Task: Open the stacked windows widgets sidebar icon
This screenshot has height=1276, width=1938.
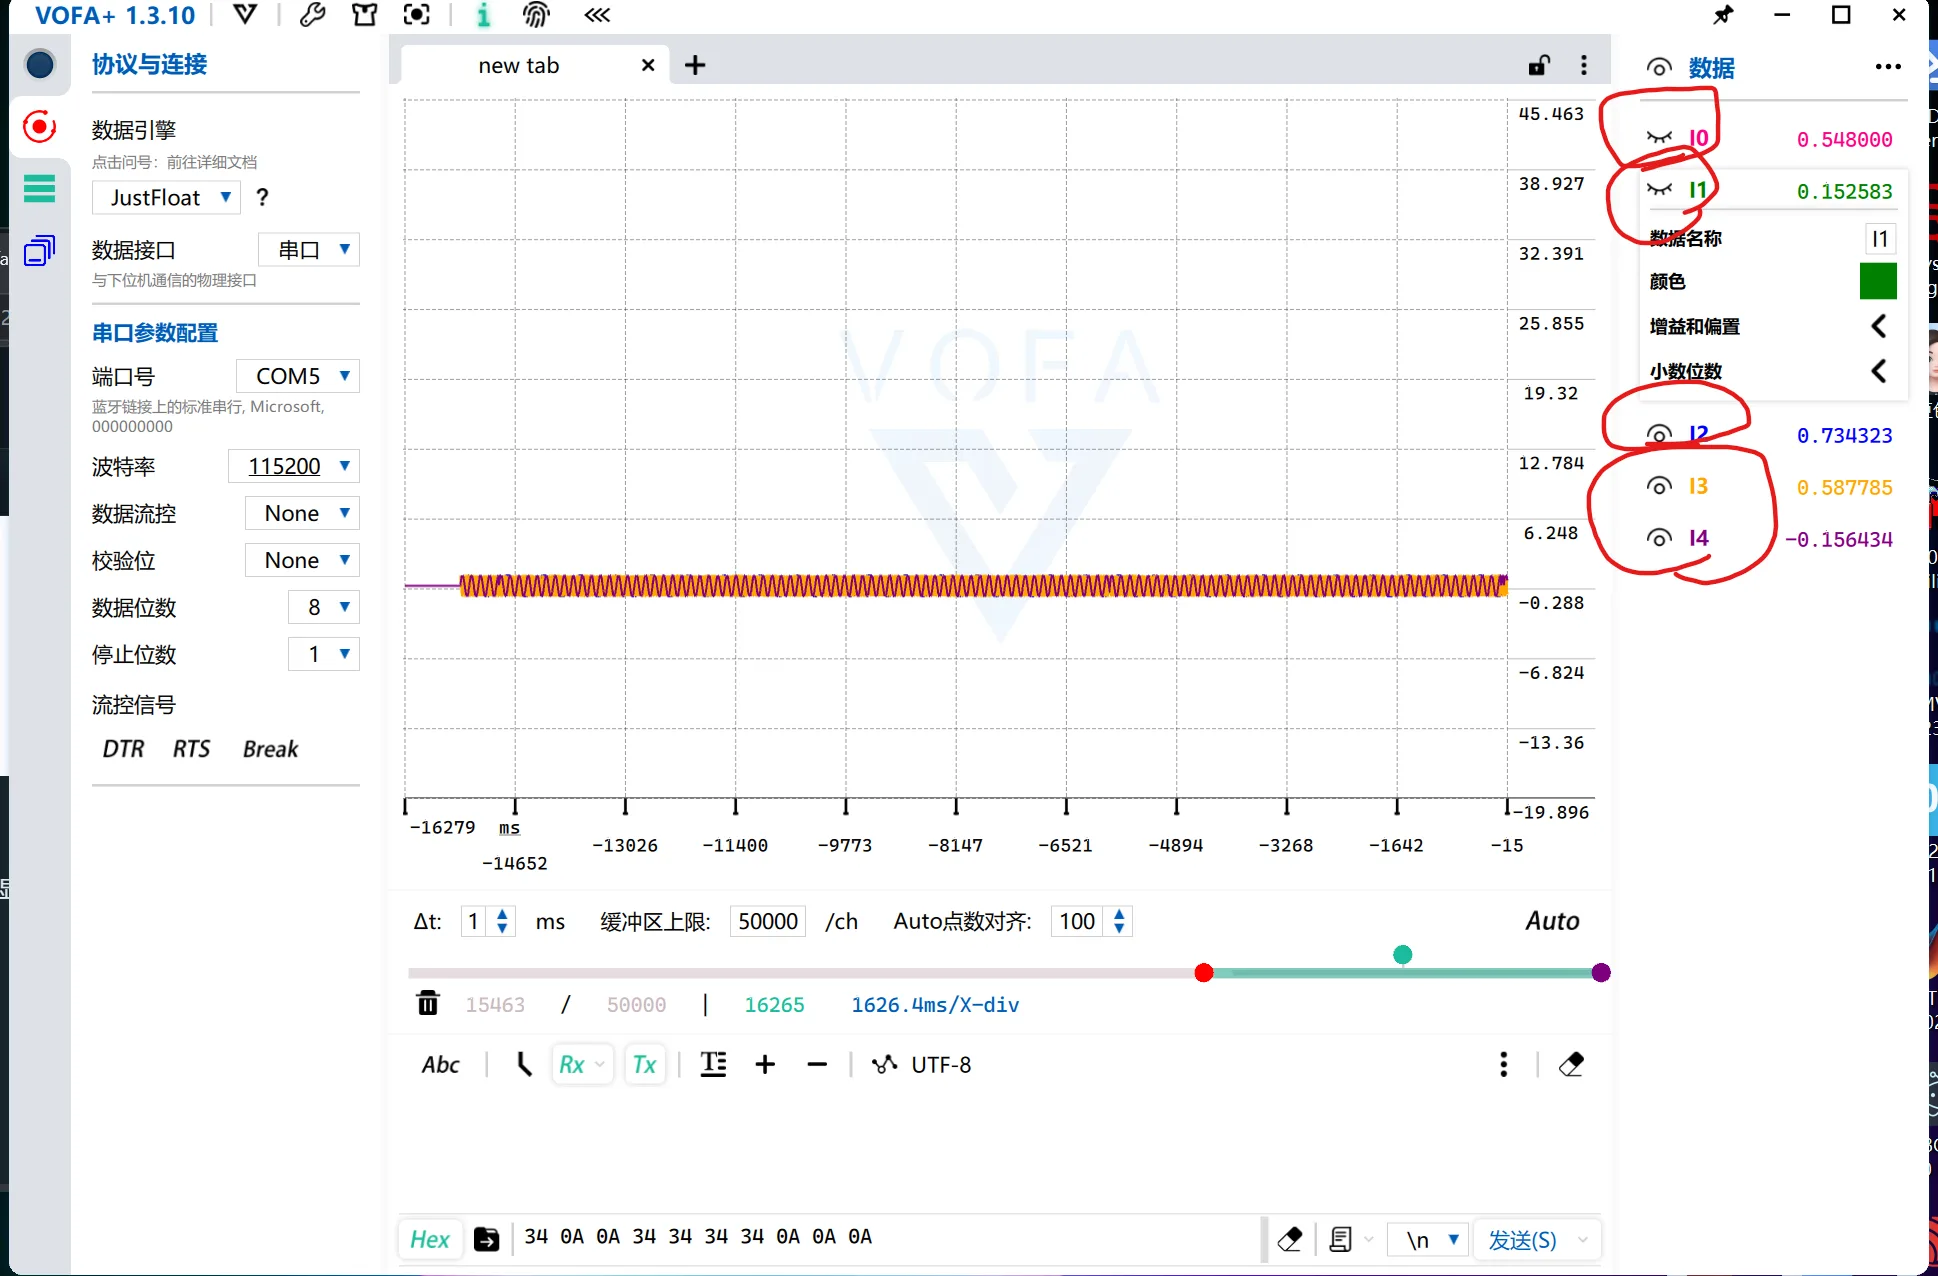Action: coord(40,250)
